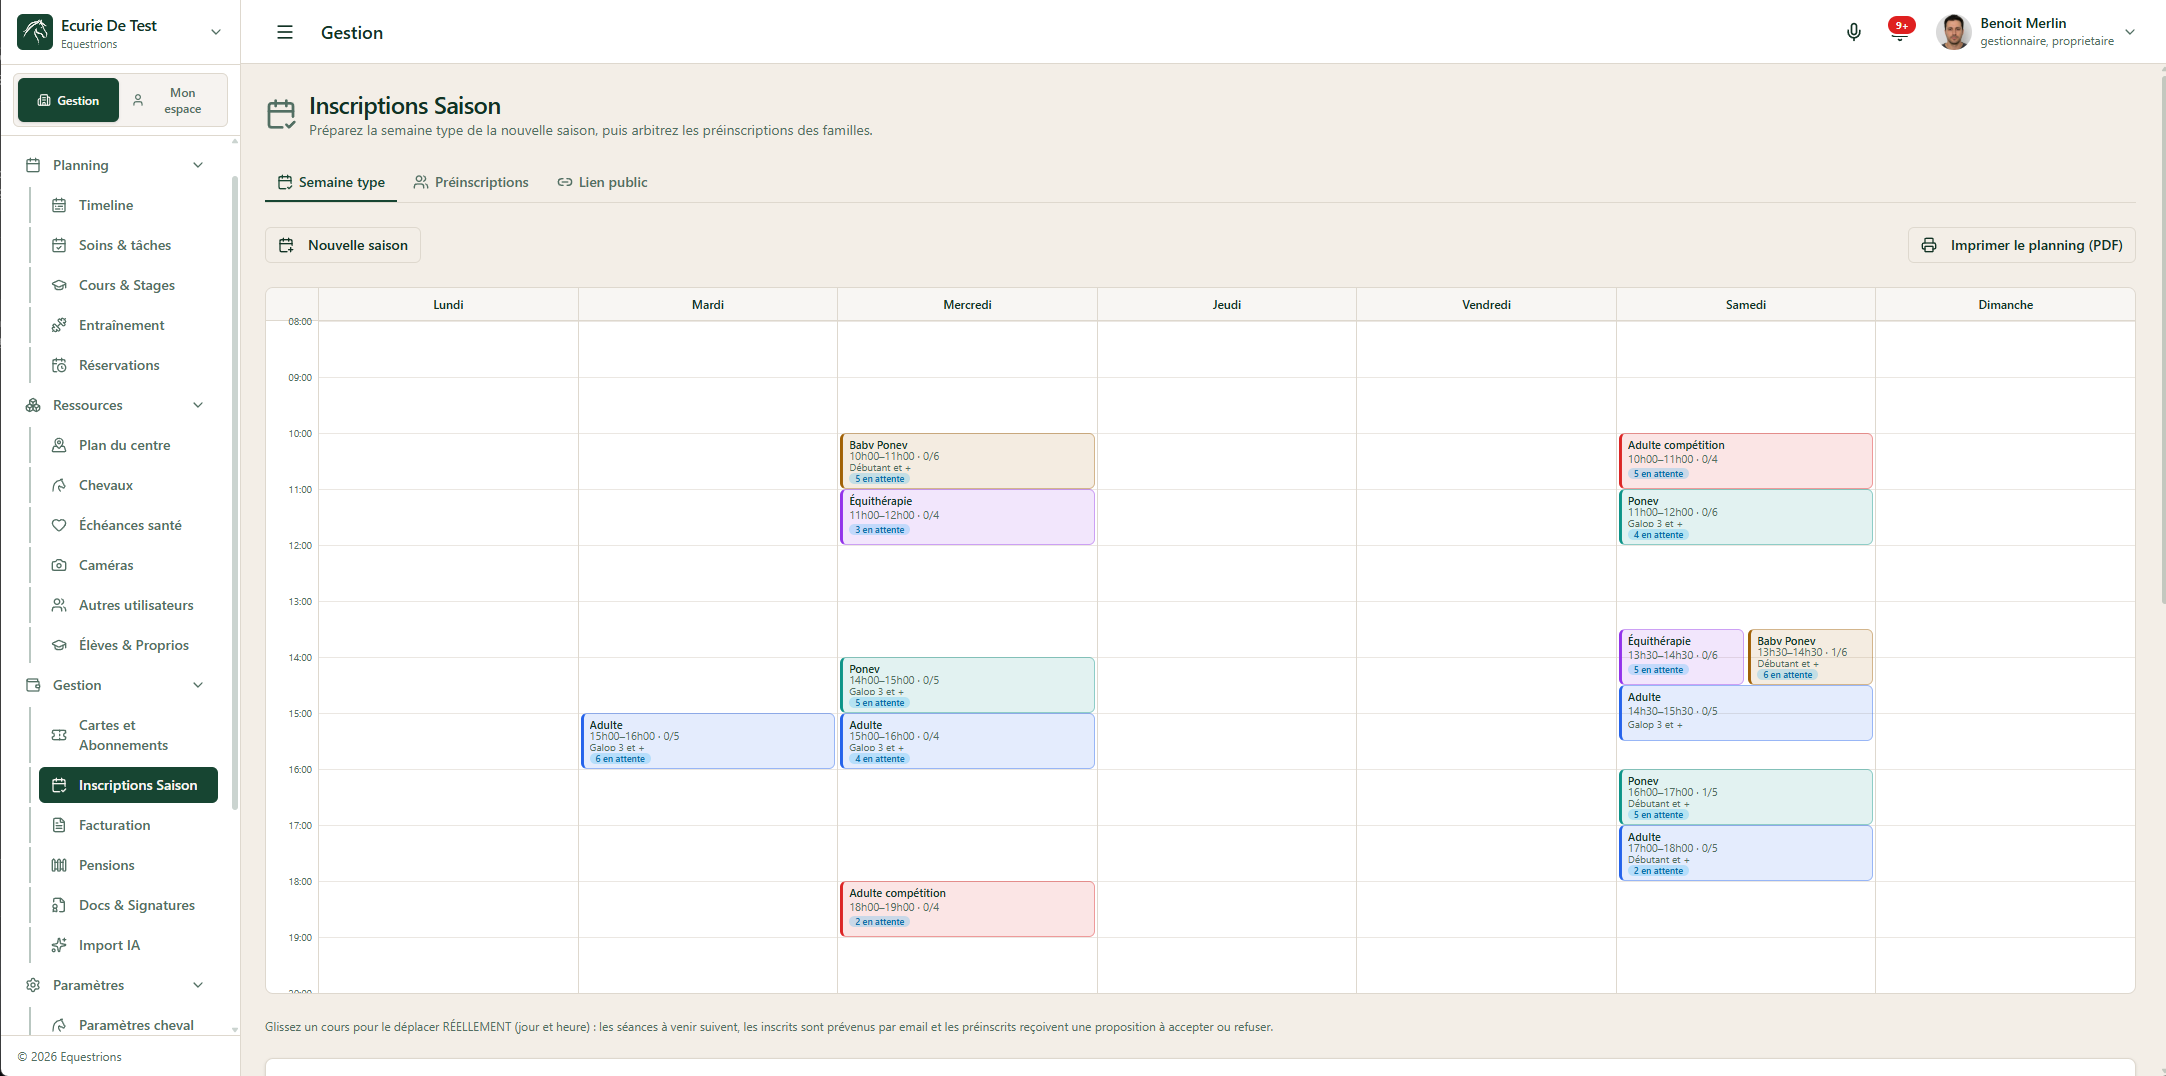
Task: Switch to the Préinscriptions tab
Action: [471, 182]
